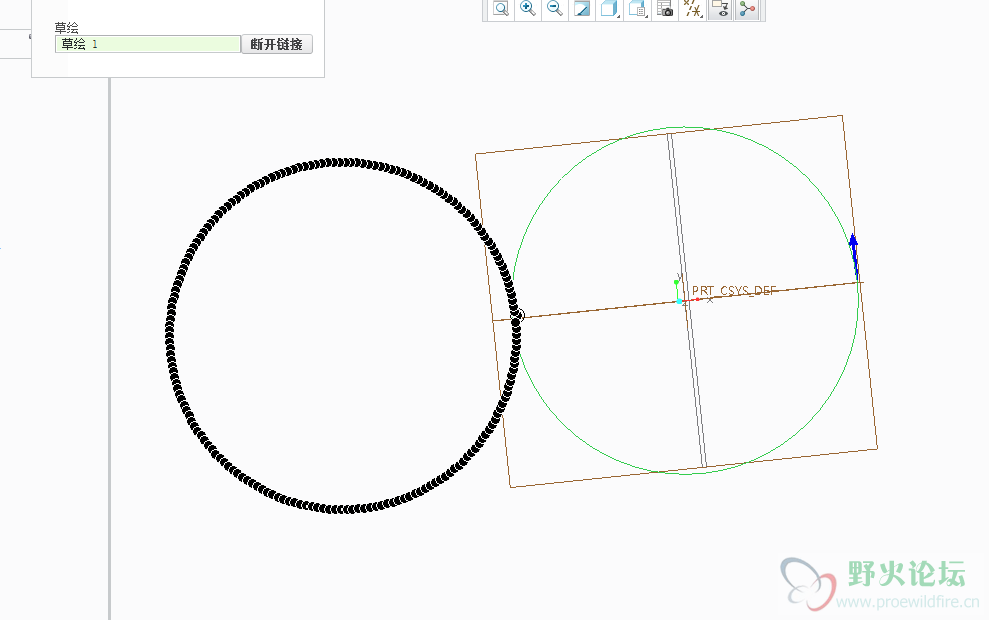Viewport: 989px width, 620px height.
Task: Open the Saved Orientations dropdown
Action: 637,9
